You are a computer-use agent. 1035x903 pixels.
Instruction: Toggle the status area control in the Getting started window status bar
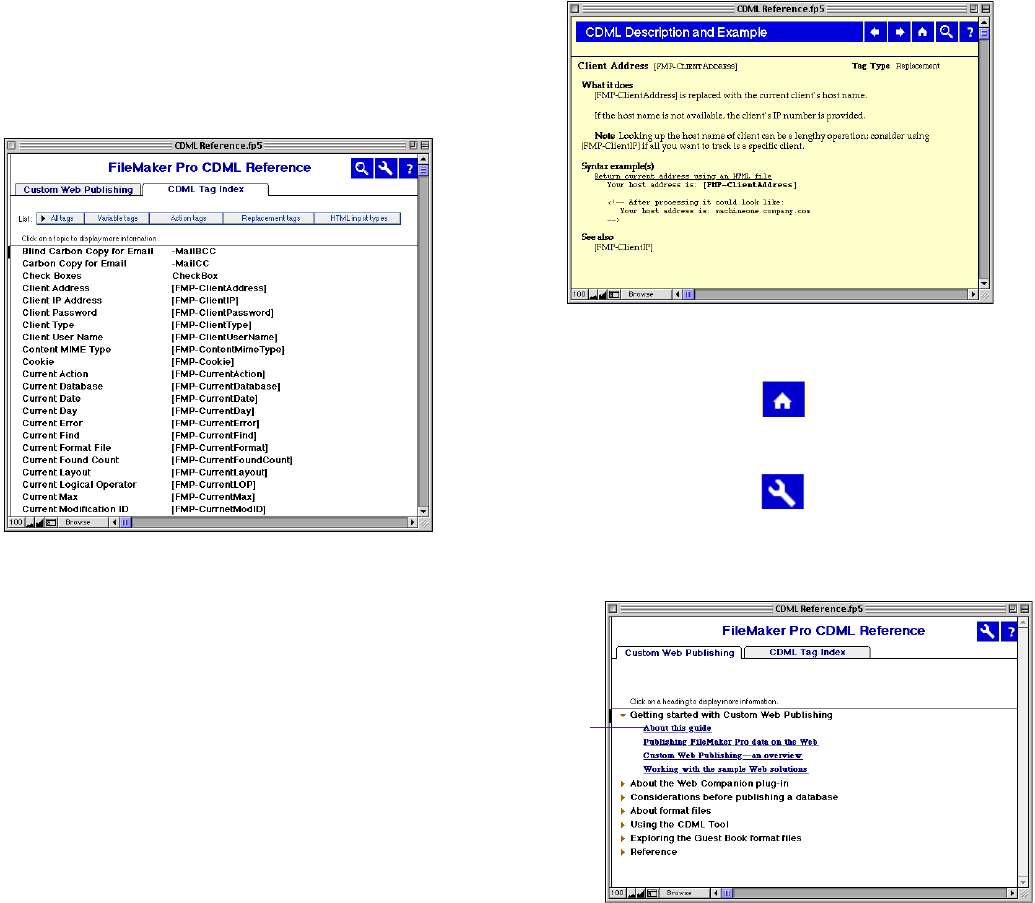(x=652, y=892)
